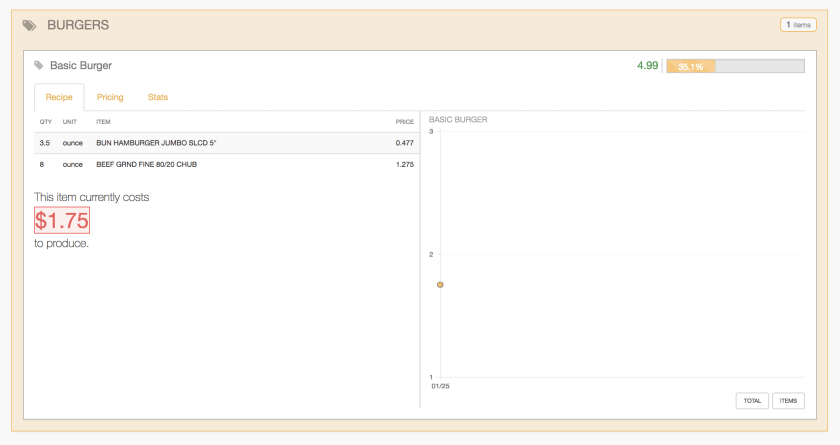
Task: Click ounce unit in the beef row
Action: pos(72,164)
